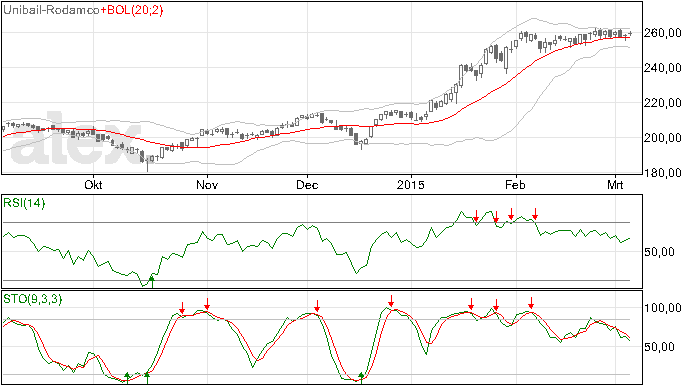Screen dimensions: 690x387
Task: Click the green RSI buy arrow in October
Action: 152,281
